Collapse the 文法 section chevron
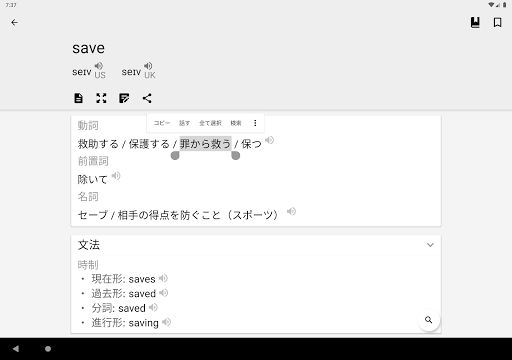The height and width of the screenshot is (360, 512). (x=430, y=245)
